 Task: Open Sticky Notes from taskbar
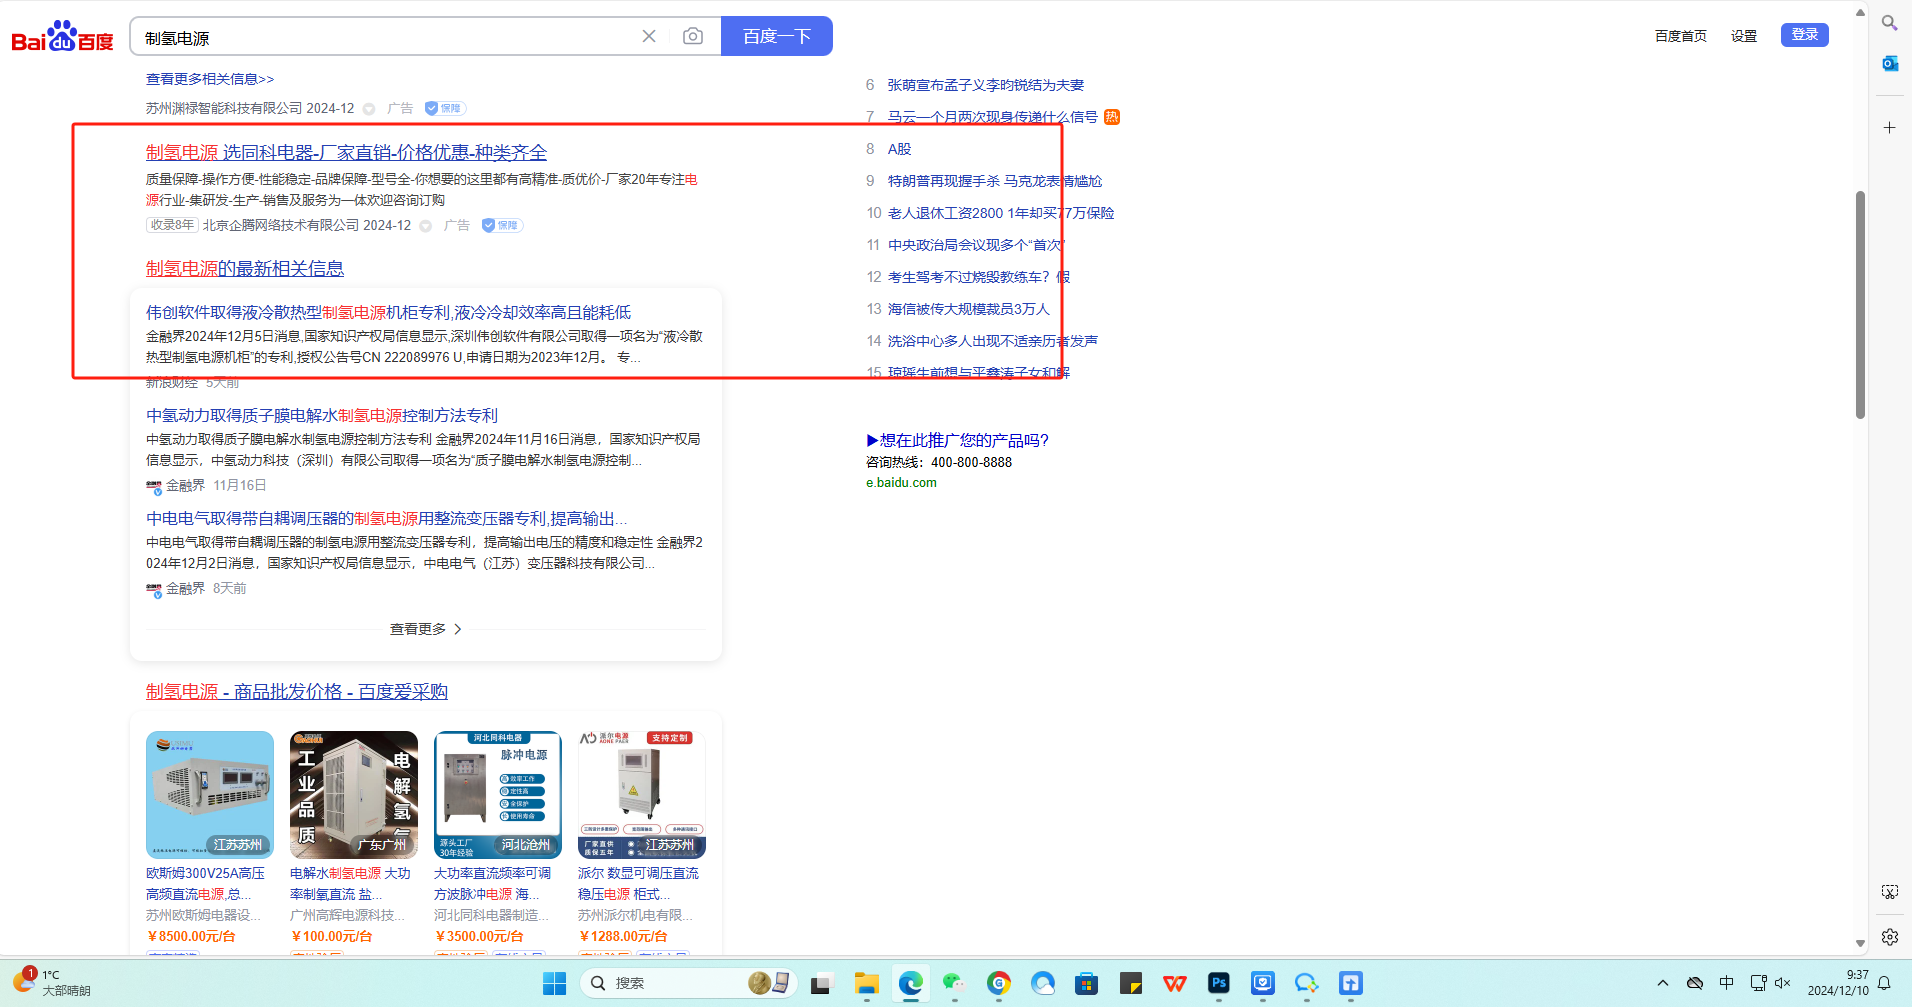click(x=1131, y=983)
